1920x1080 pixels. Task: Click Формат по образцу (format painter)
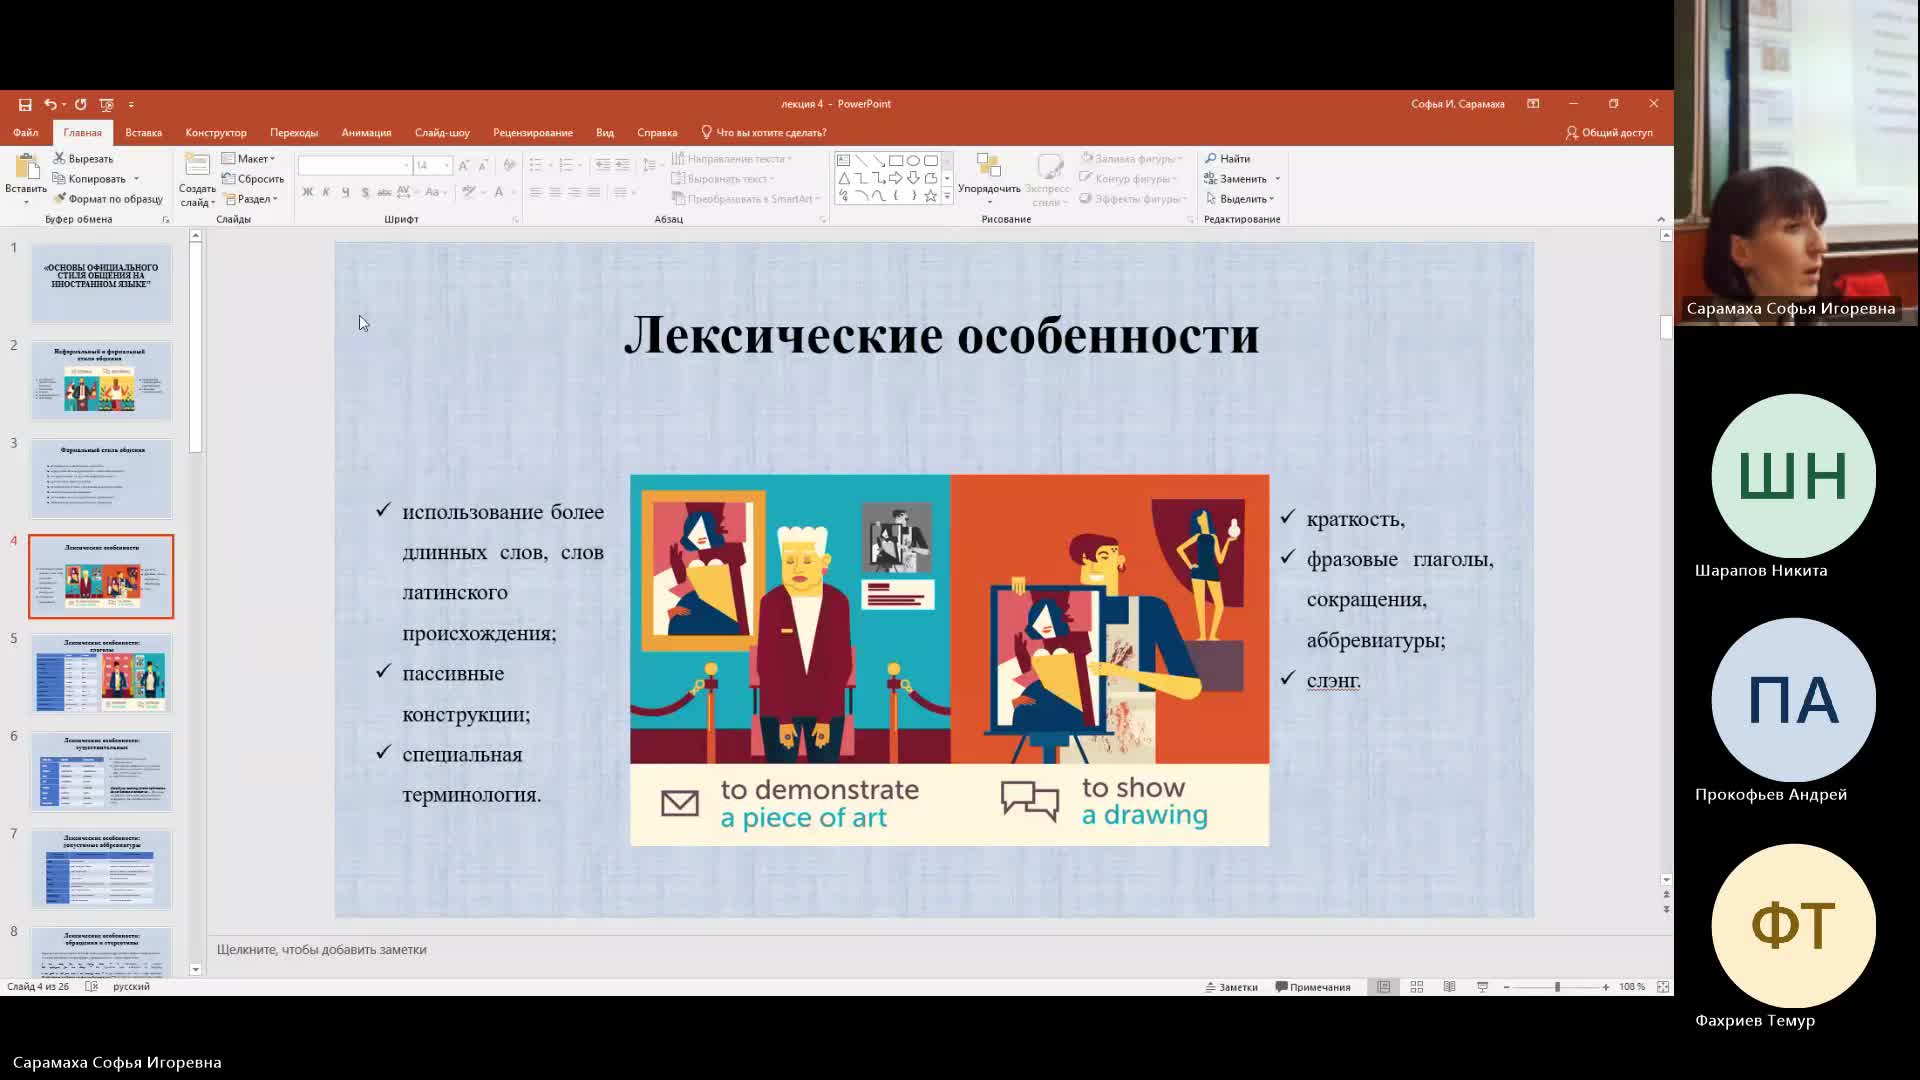(x=108, y=198)
